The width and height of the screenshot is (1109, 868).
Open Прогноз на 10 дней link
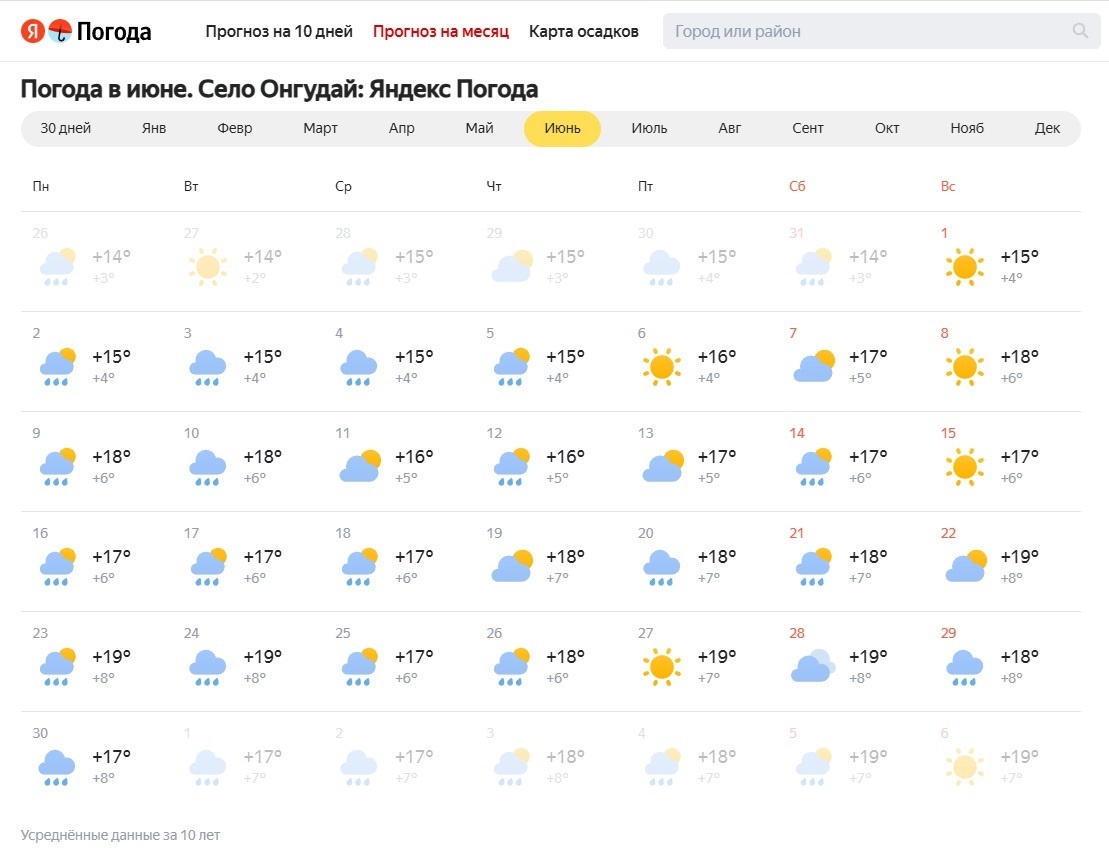(x=279, y=31)
